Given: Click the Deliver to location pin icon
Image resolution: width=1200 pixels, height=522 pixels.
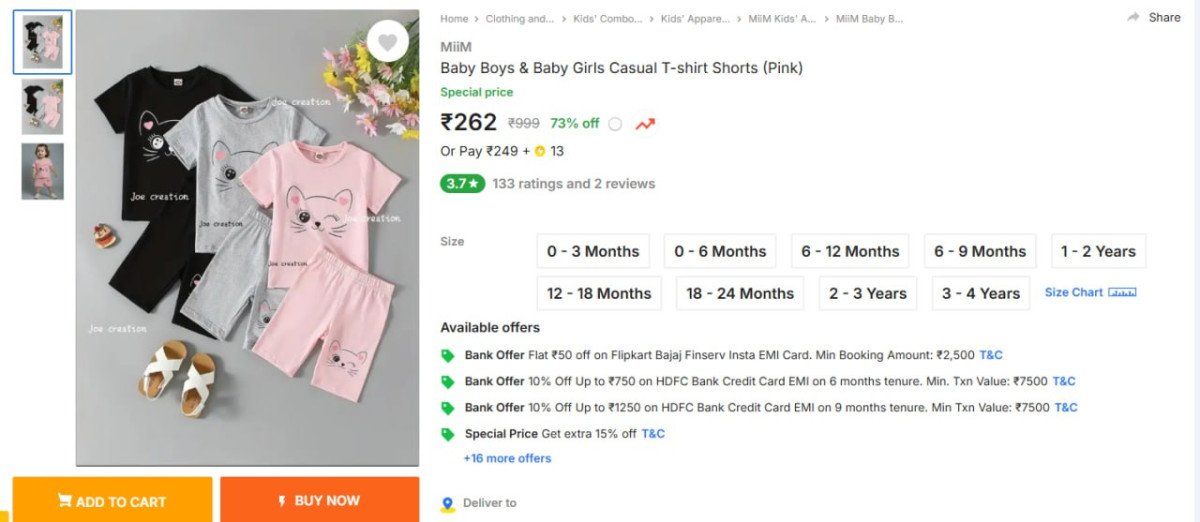Looking at the screenshot, I should tap(448, 504).
